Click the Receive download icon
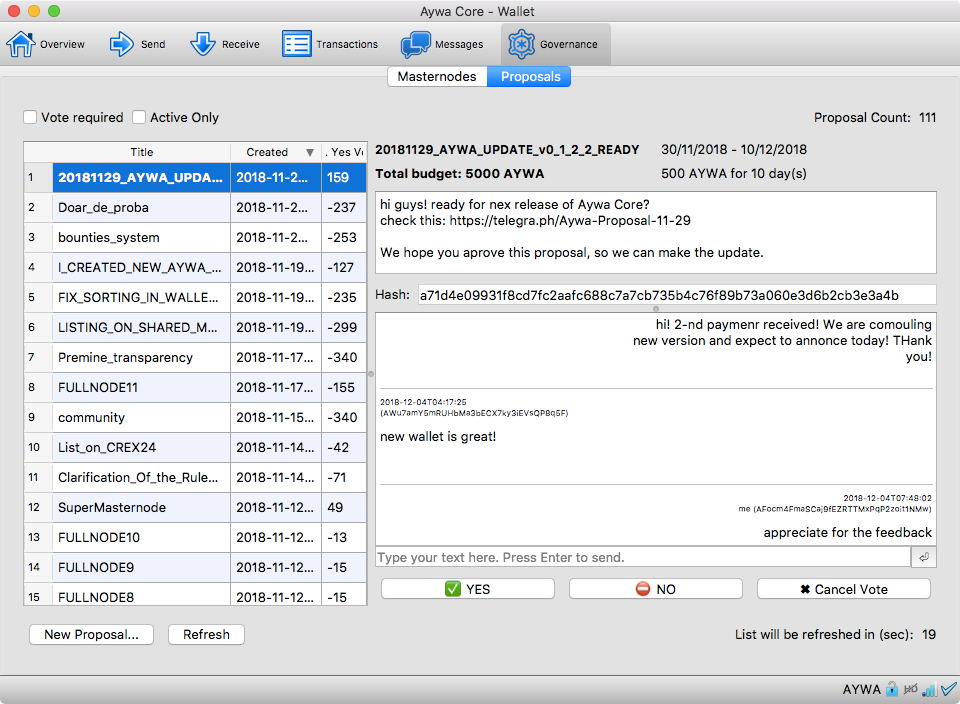This screenshot has height=704, width=960. (x=203, y=44)
